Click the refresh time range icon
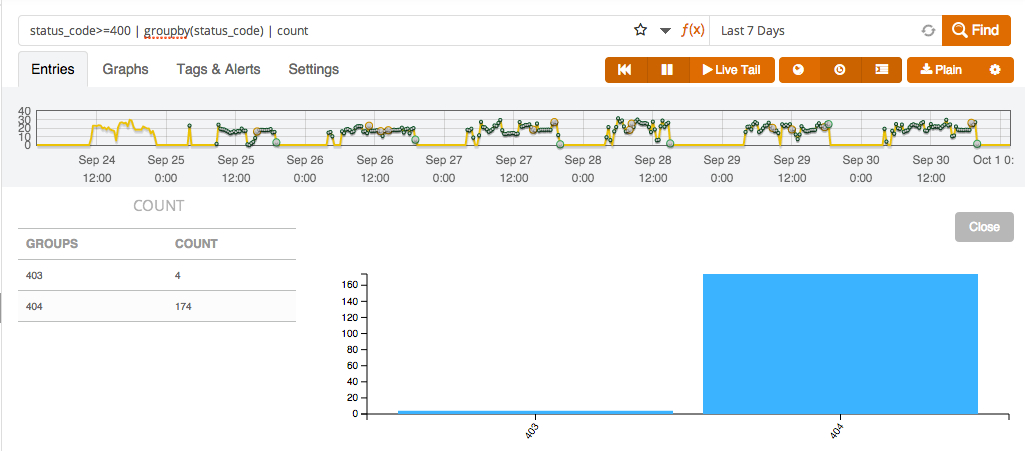This screenshot has height=451, width=1025. pos(928,31)
